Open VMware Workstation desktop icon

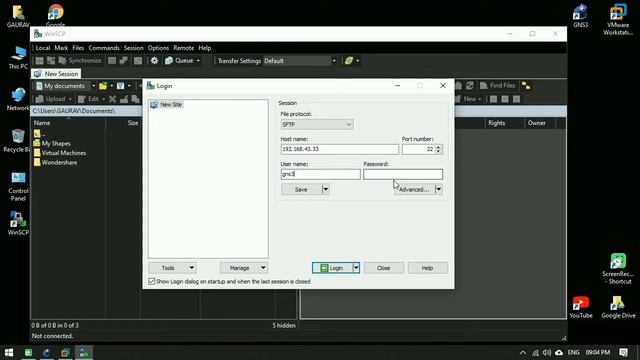click(x=618, y=20)
